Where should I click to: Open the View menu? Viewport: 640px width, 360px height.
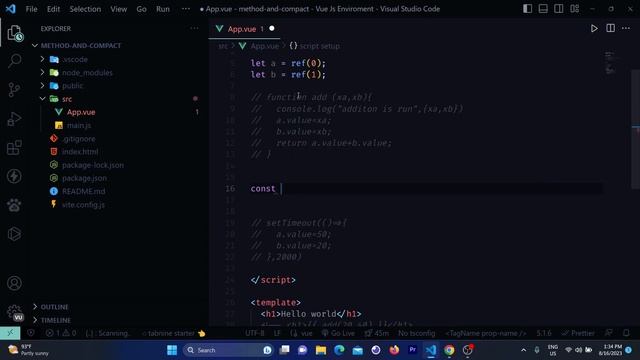pyautogui.click(x=118, y=9)
